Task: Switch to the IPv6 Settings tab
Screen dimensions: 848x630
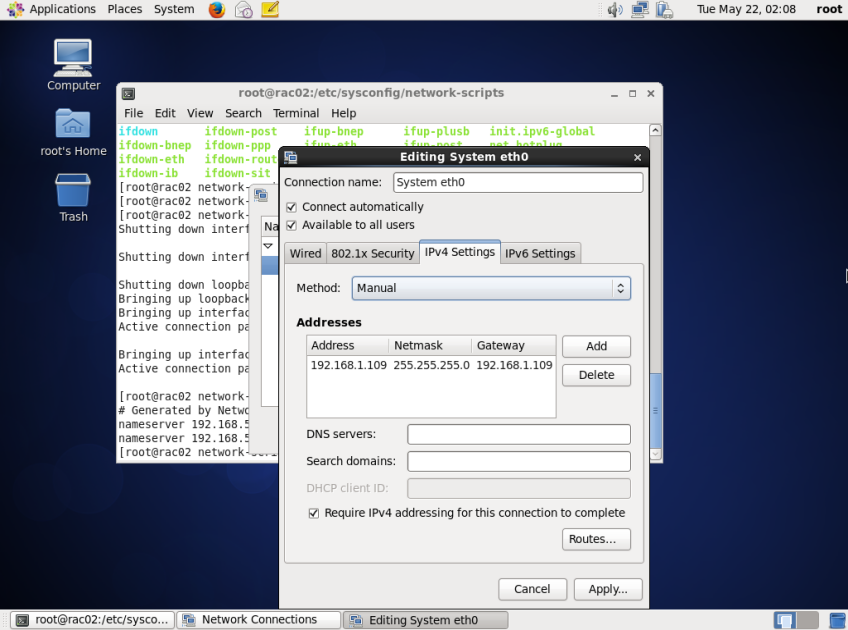Action: [x=540, y=253]
